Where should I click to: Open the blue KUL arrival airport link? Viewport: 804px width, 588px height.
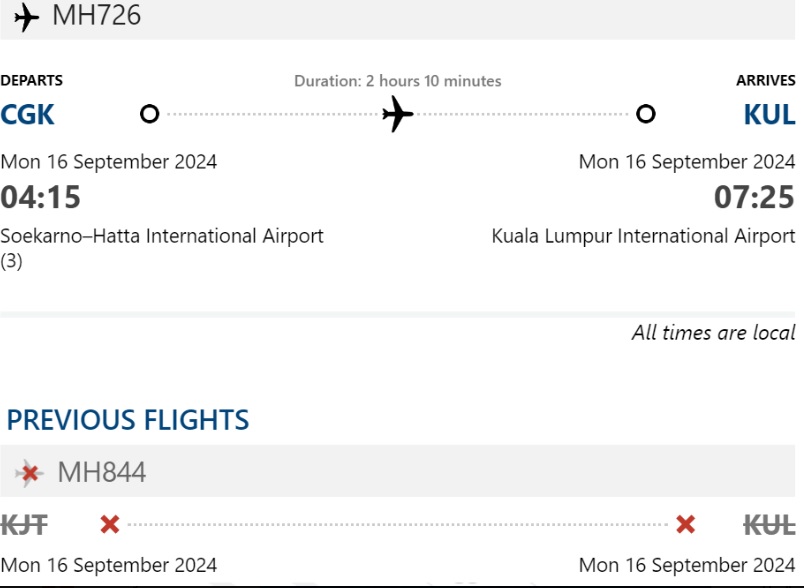pyautogui.click(x=769, y=114)
